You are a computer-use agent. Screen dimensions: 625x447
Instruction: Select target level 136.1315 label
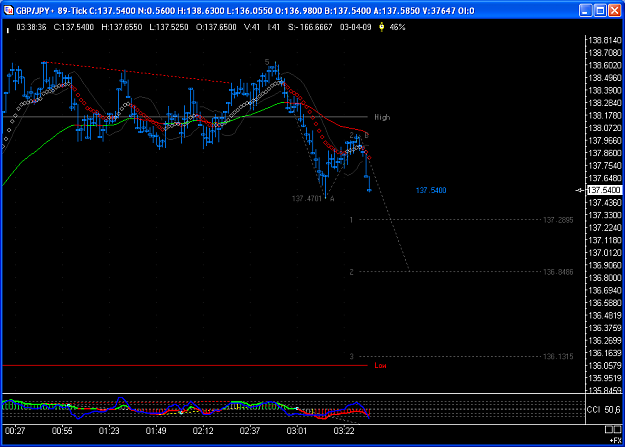[x=558, y=356]
